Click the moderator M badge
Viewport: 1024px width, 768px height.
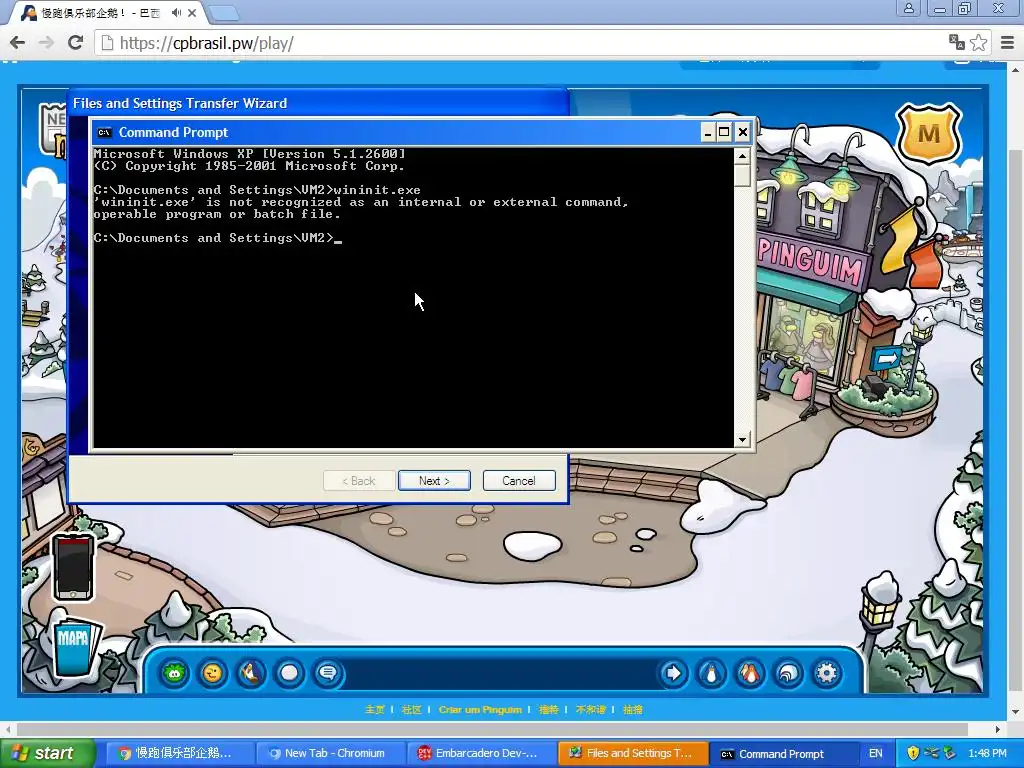pos(929,133)
